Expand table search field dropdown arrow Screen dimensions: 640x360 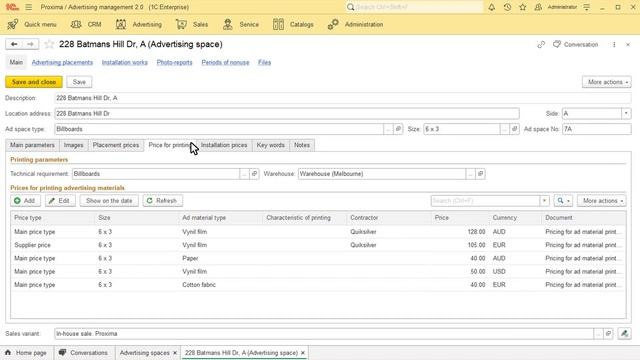(x=544, y=201)
